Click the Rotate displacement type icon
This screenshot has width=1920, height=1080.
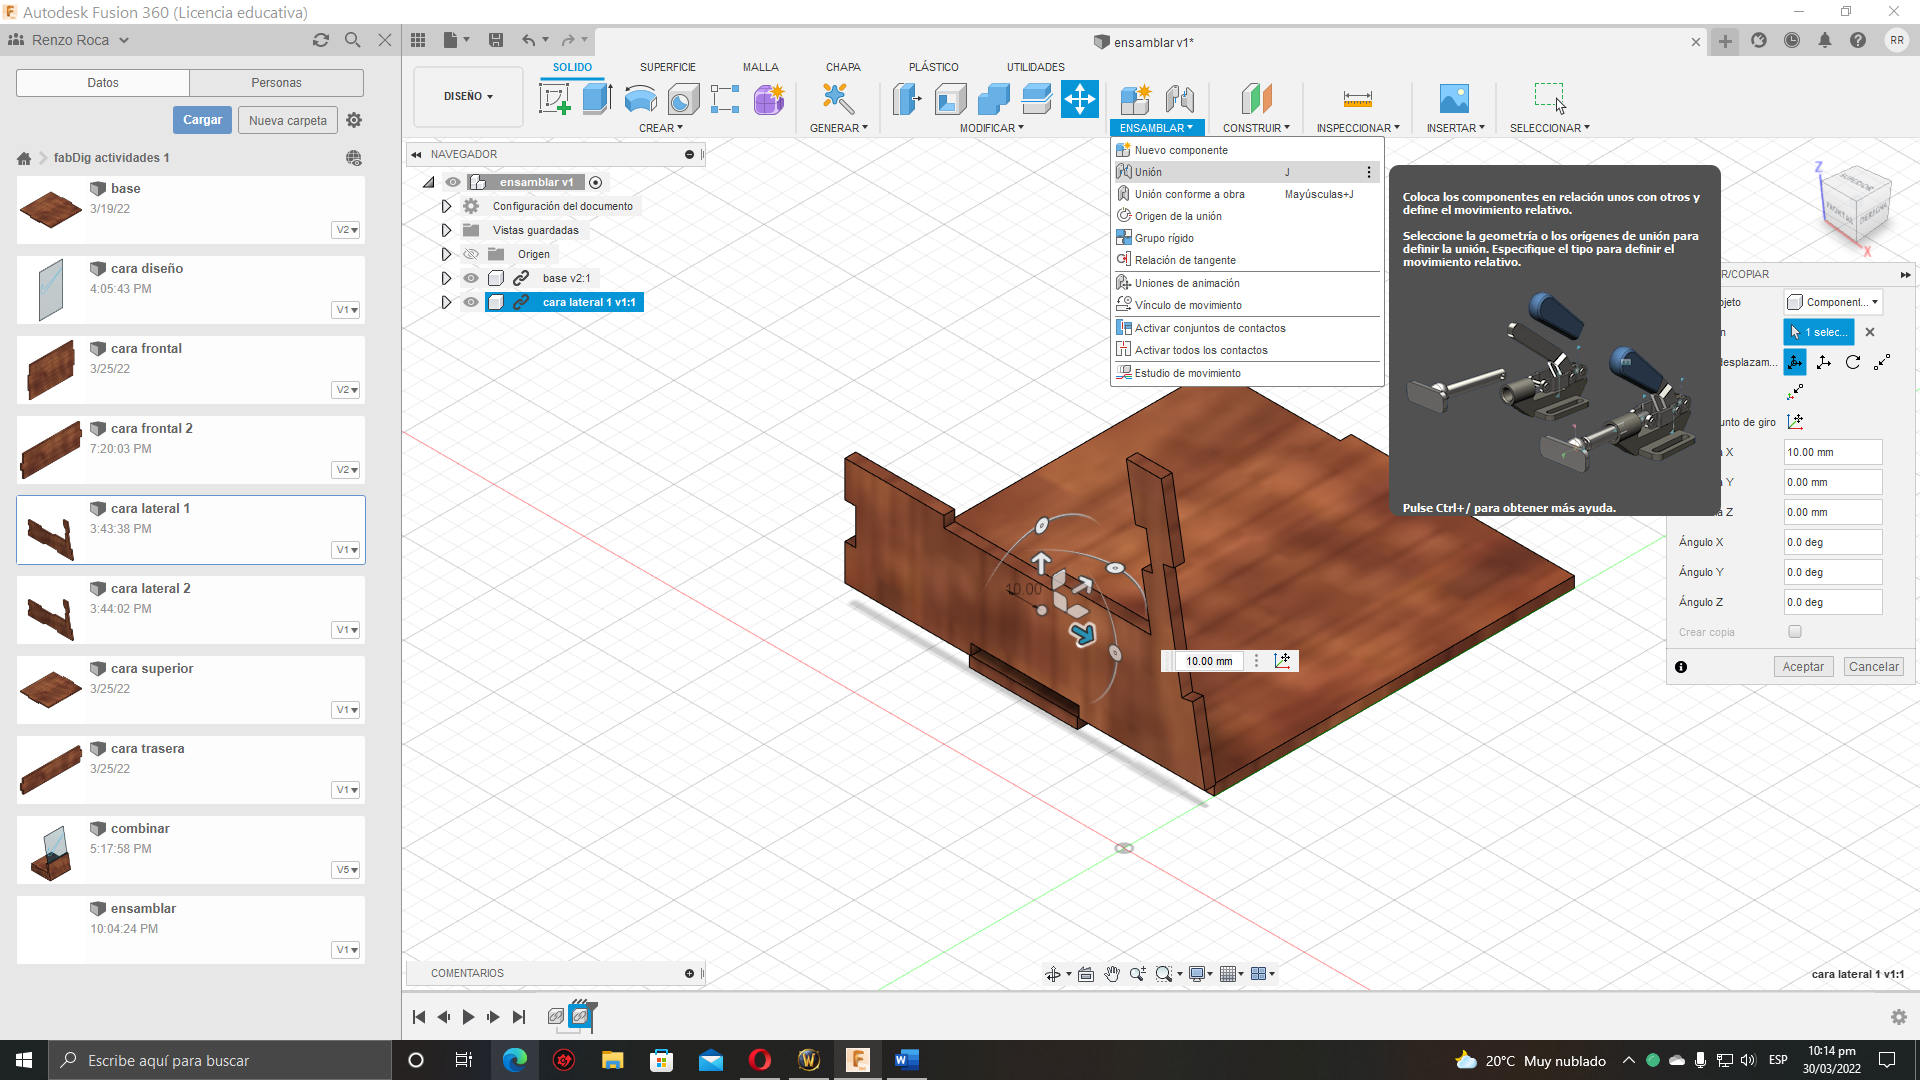pos(1853,362)
